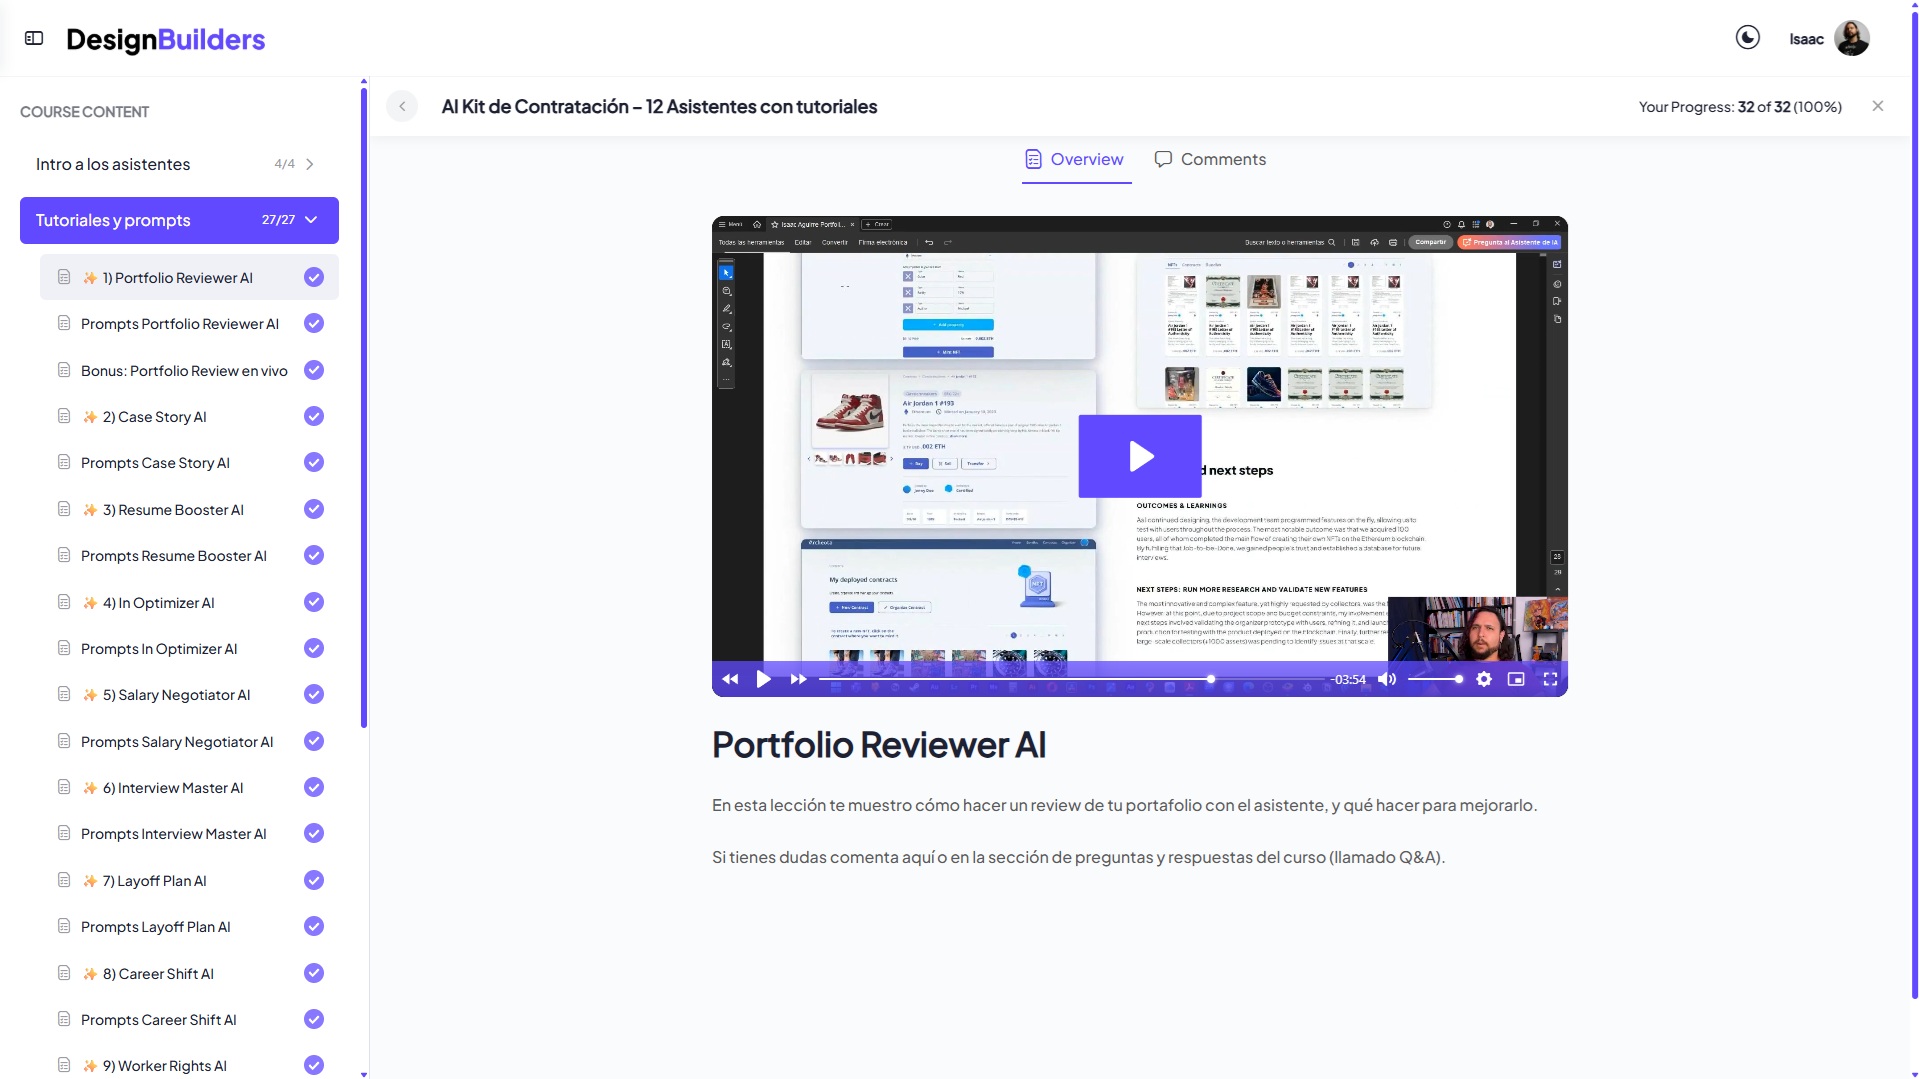Click the video rewind icon
Screen dimensions: 1919x1079
coord(730,679)
